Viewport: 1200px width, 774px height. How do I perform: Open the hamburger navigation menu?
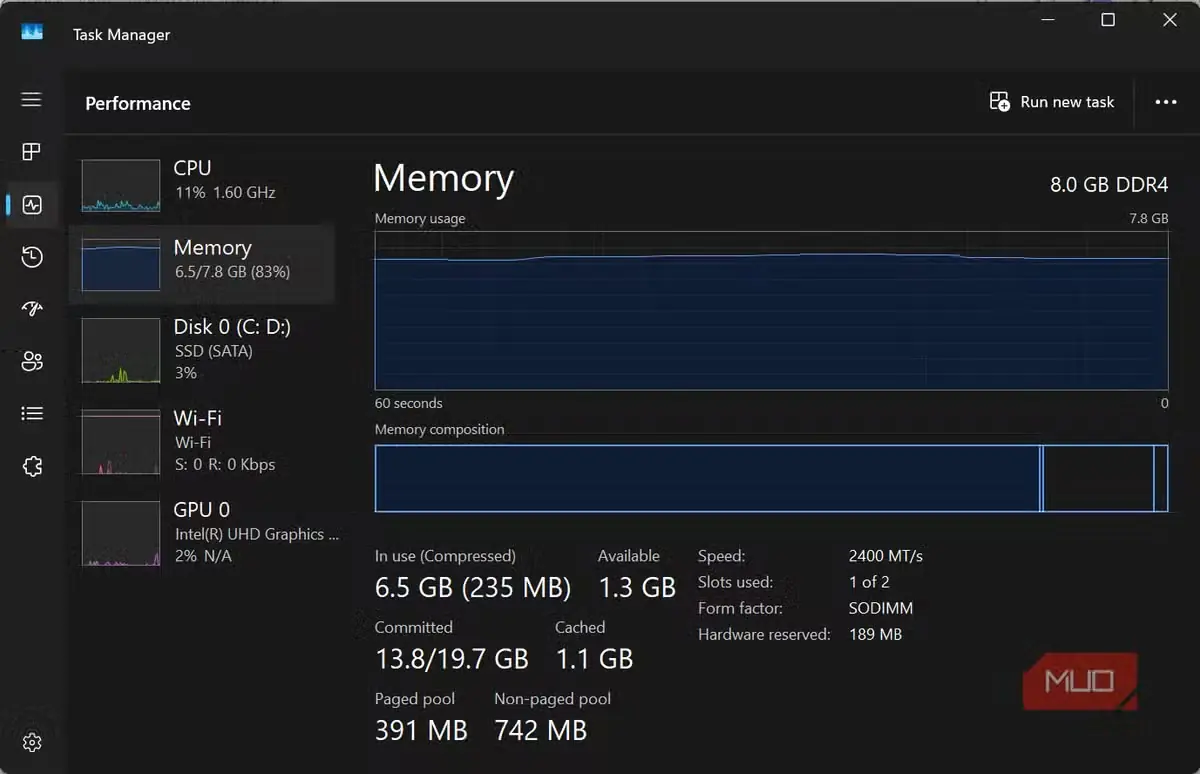(x=32, y=99)
